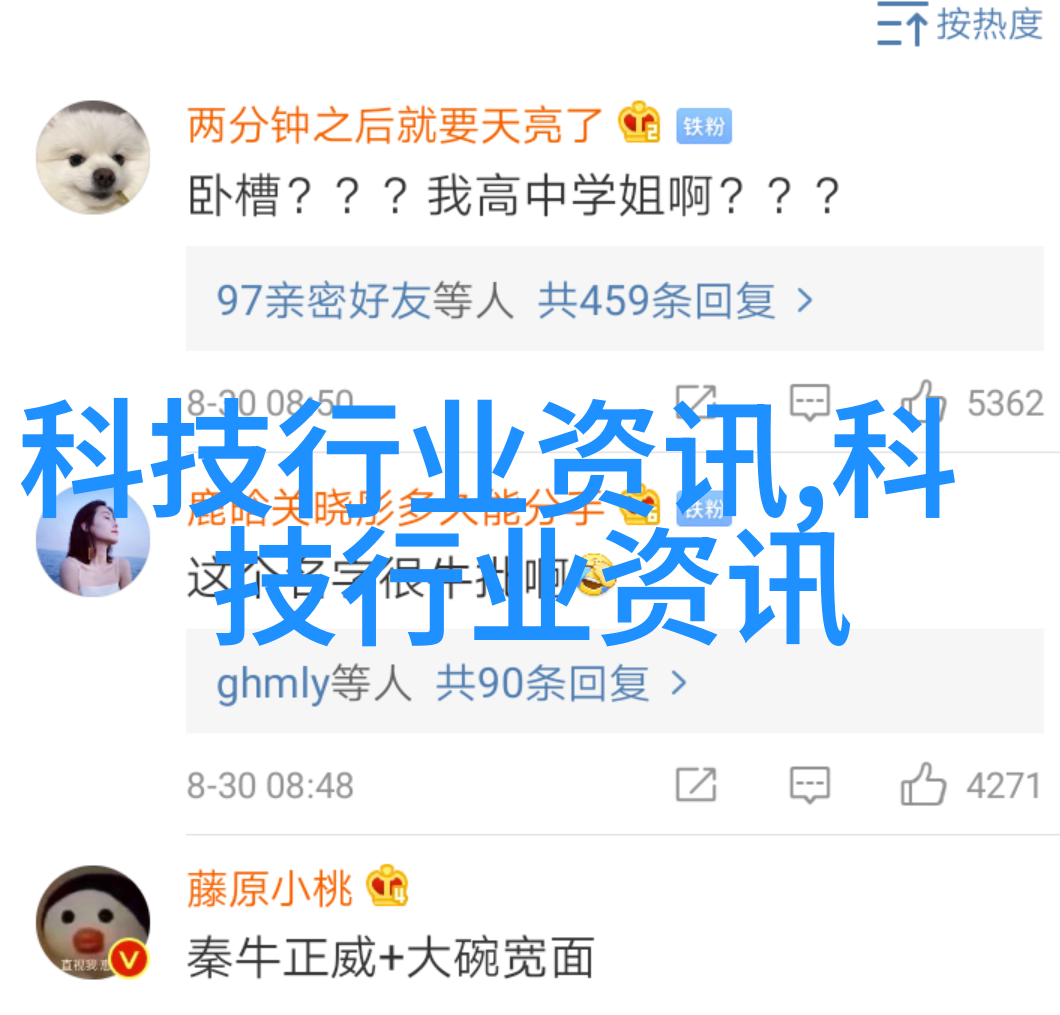Share the first comment via forward icon
Screen dimensions: 1060x1015
click(696, 403)
